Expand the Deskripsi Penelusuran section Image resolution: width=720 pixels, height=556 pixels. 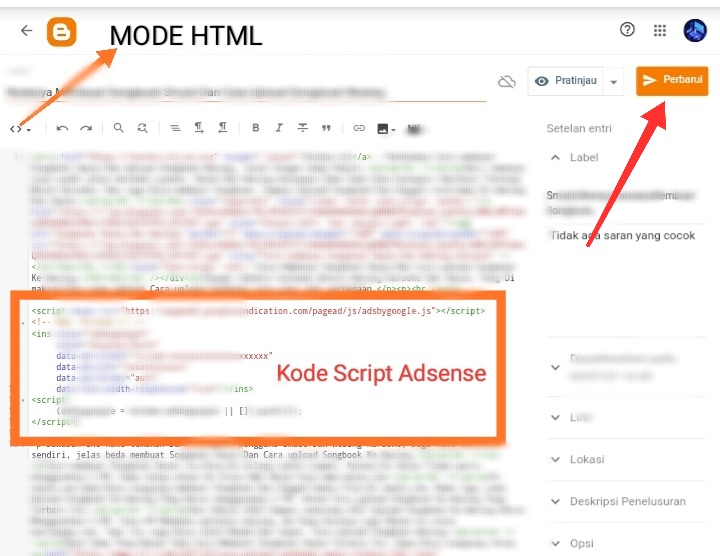pyautogui.click(x=556, y=501)
